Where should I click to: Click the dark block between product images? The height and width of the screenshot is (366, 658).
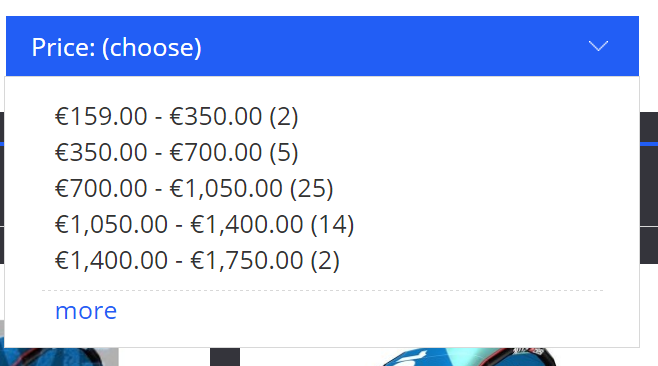click(225, 357)
